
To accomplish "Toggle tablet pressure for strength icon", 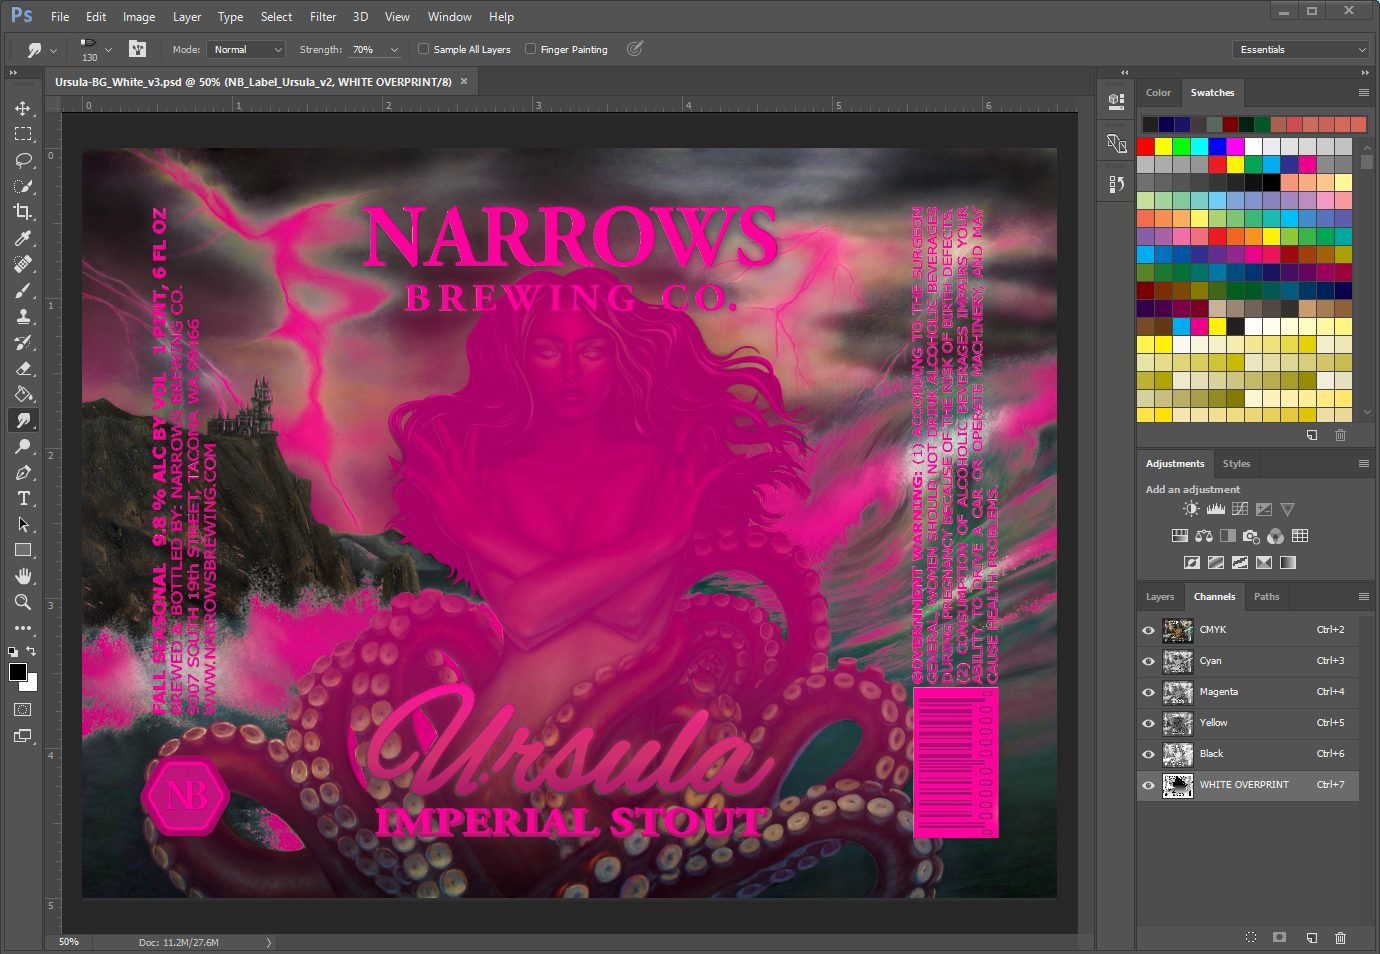I will point(634,48).
